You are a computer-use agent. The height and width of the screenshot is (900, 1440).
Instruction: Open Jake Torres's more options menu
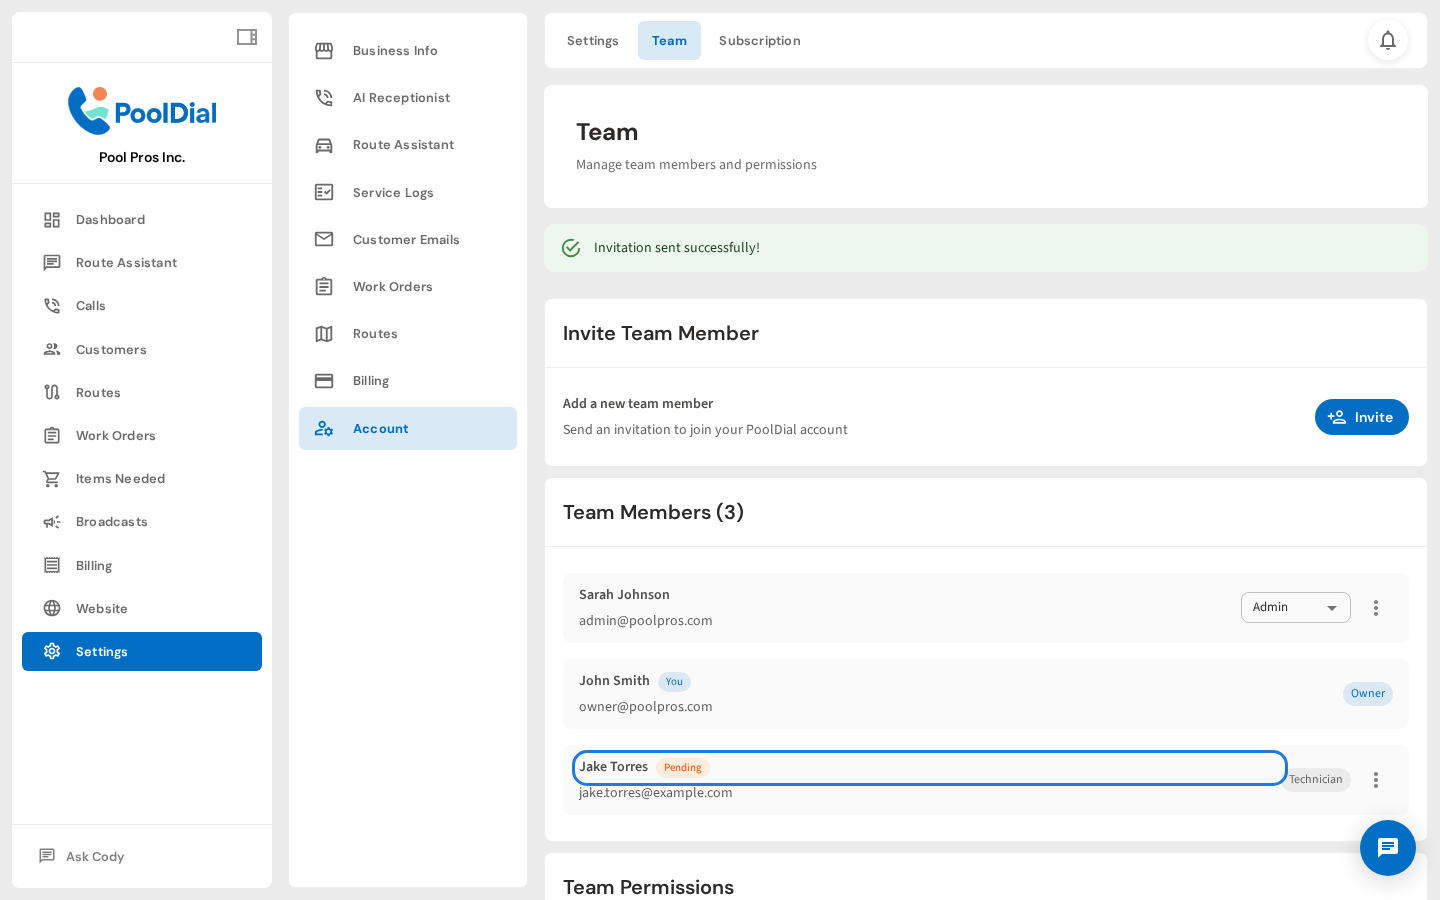[1375, 780]
